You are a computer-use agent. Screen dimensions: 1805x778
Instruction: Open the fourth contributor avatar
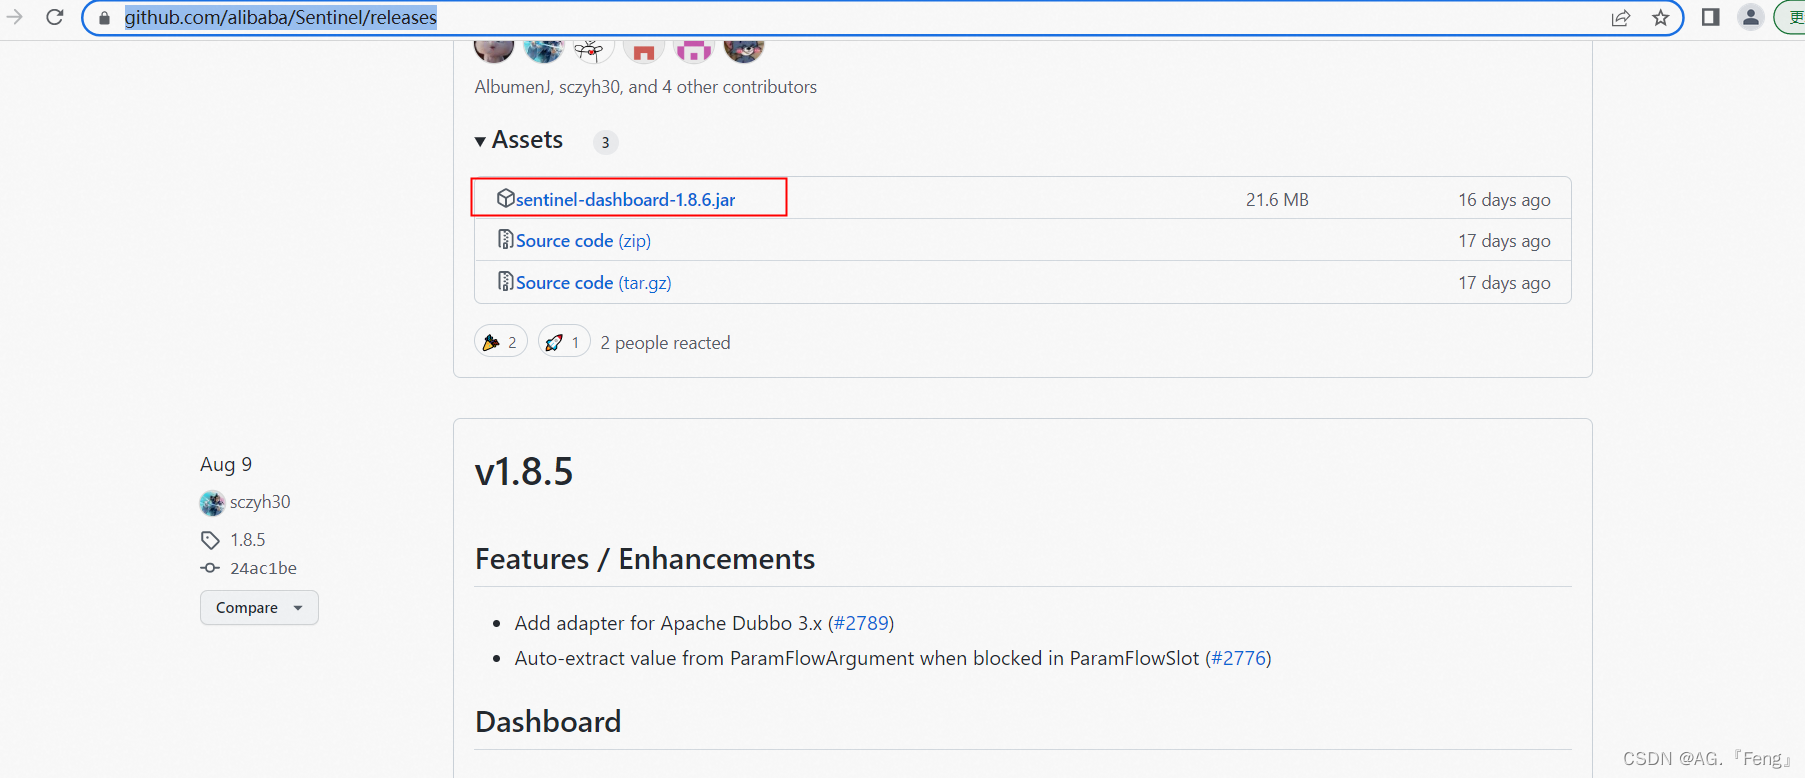pos(644,50)
